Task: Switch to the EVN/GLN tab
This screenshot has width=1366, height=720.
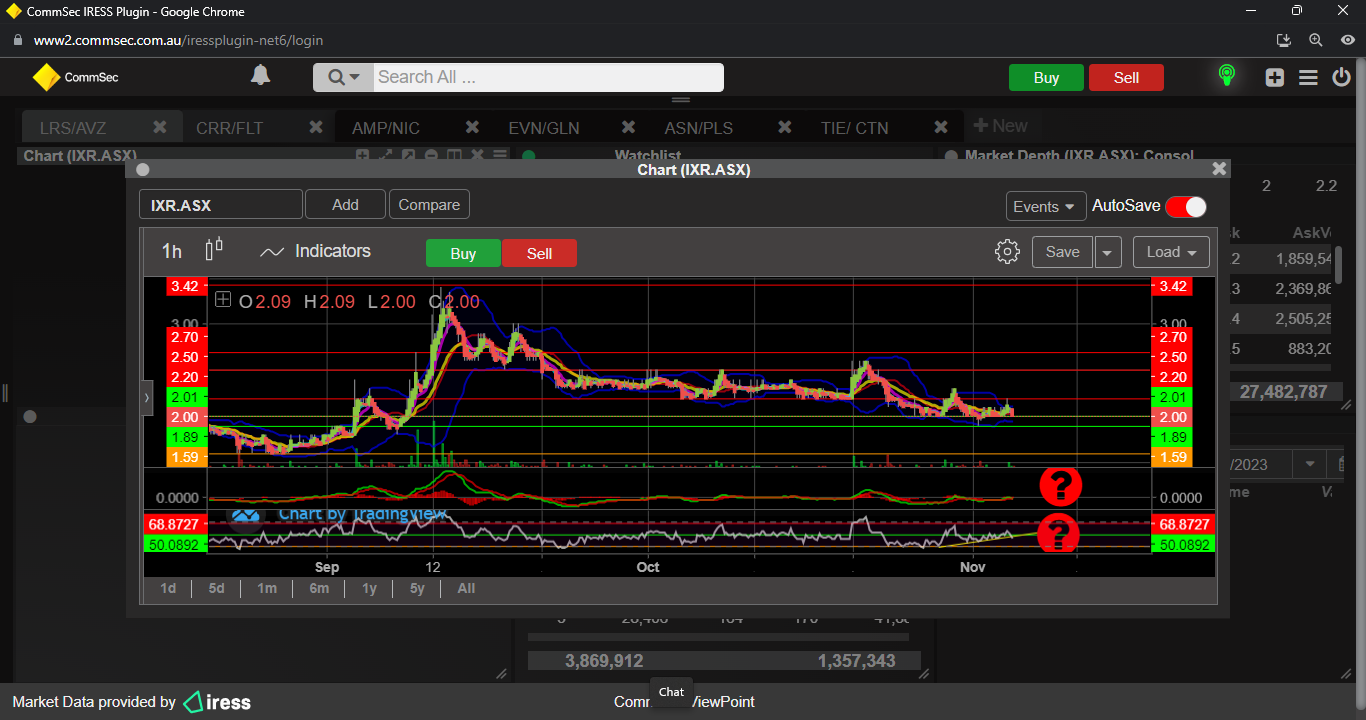Action: [544, 128]
